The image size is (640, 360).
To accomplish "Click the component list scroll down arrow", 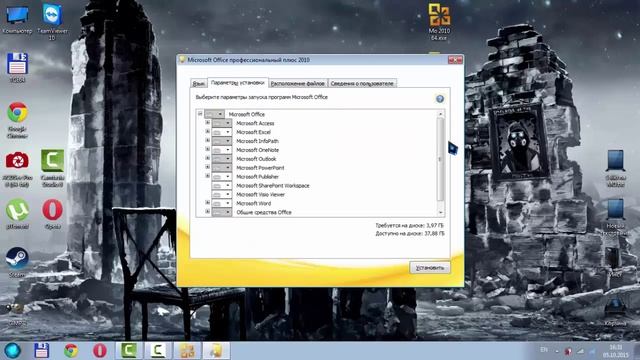I will pos(440,213).
